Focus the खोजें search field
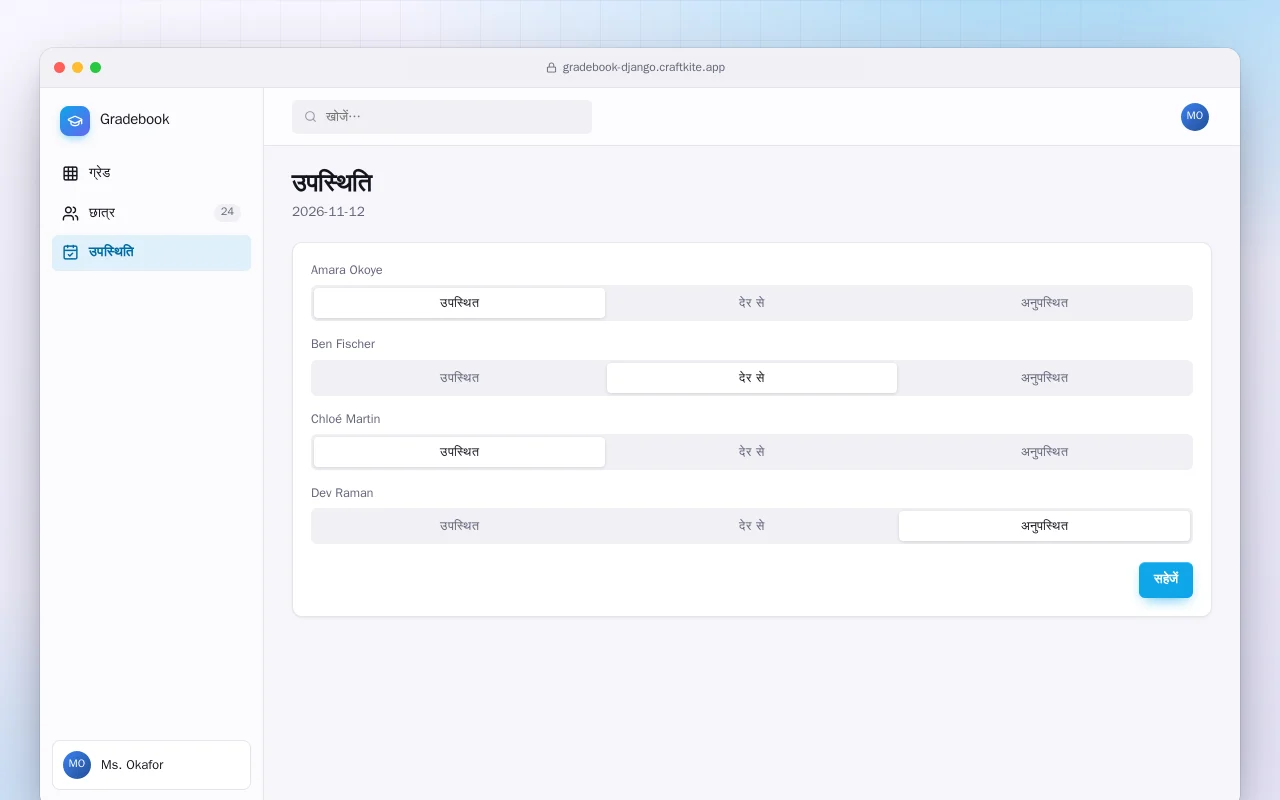This screenshot has width=1280, height=800. click(x=442, y=117)
